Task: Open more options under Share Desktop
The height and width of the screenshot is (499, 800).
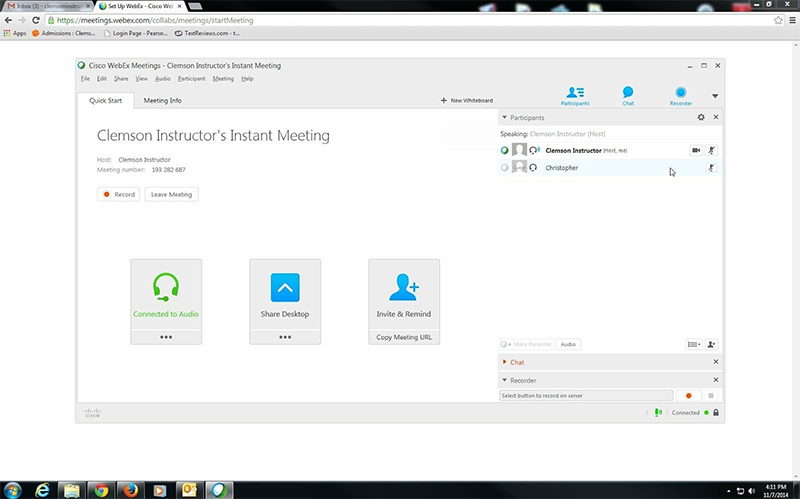Action: (285, 337)
